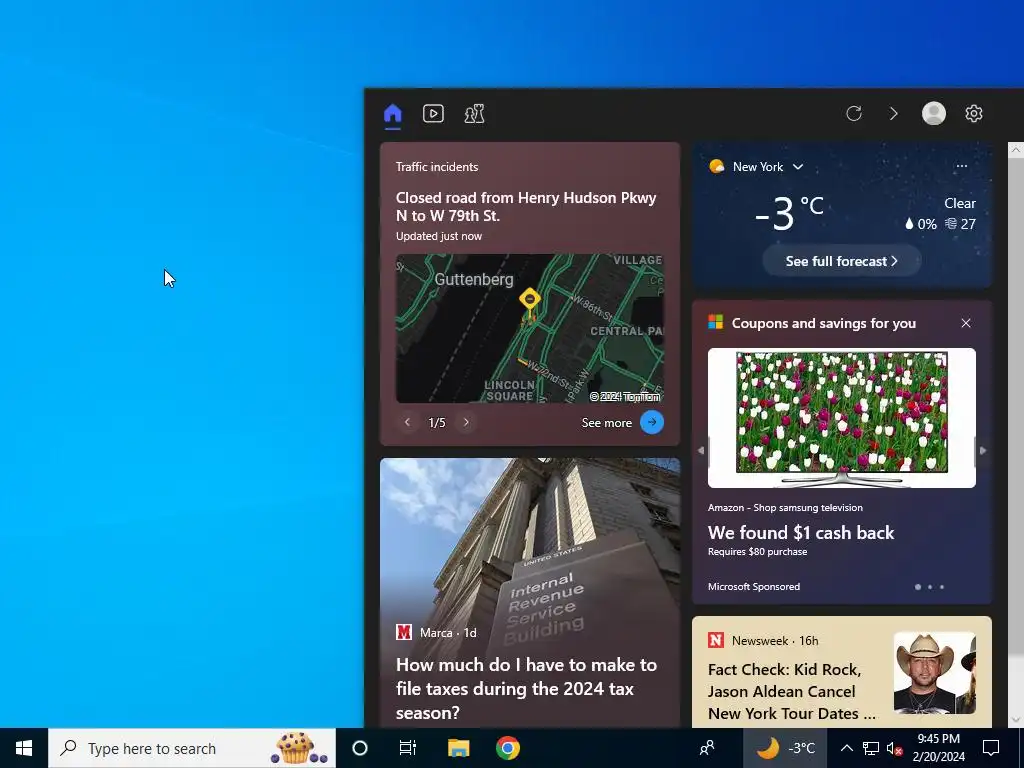1024x768 pixels.
Task: Go to previous traffic incident
Action: pyautogui.click(x=407, y=423)
